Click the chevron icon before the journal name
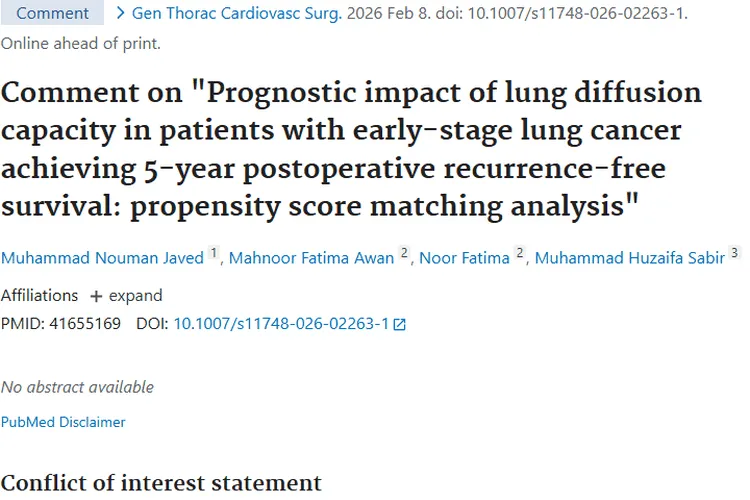Image resolution: width=750 pixels, height=500 pixels. 121,14
